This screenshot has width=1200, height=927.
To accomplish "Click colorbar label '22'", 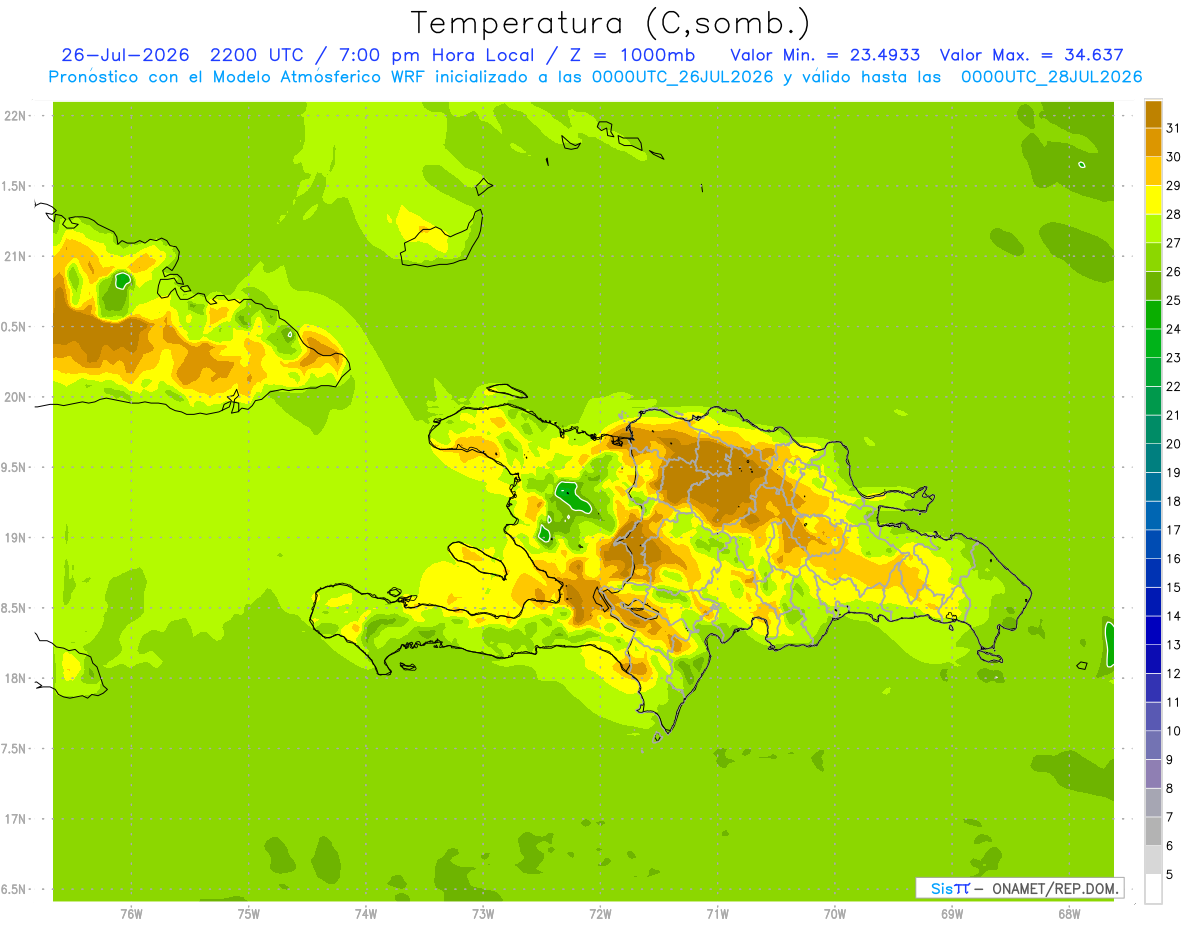I will [1173, 387].
